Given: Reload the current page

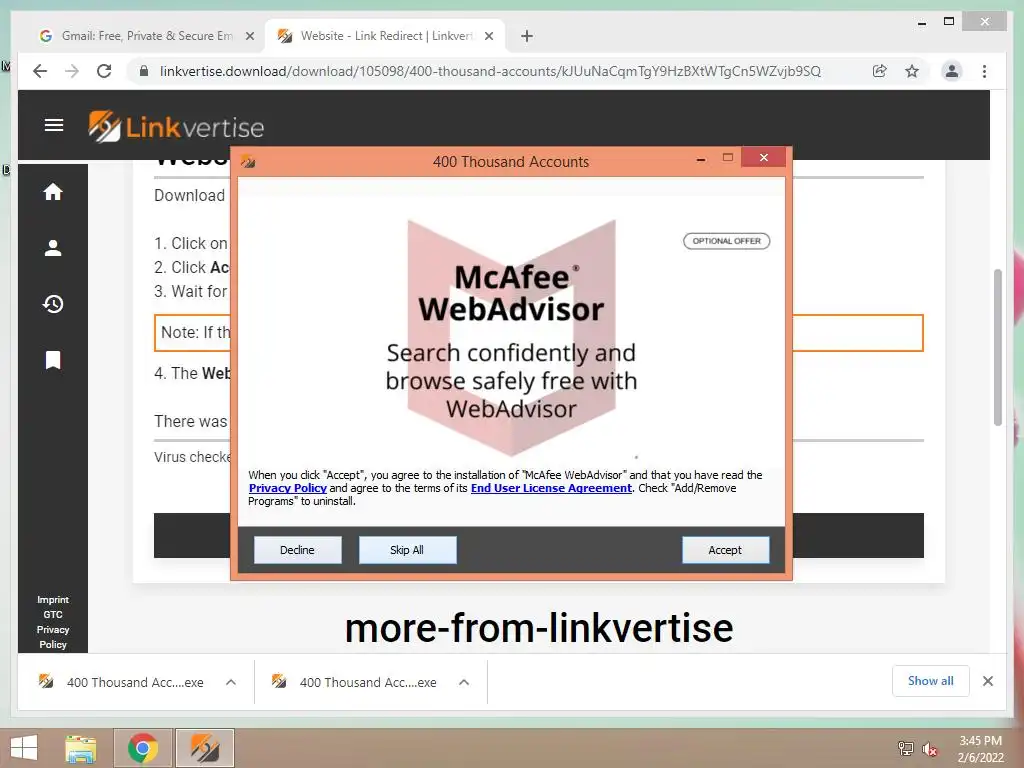Looking at the screenshot, I should (x=104, y=71).
